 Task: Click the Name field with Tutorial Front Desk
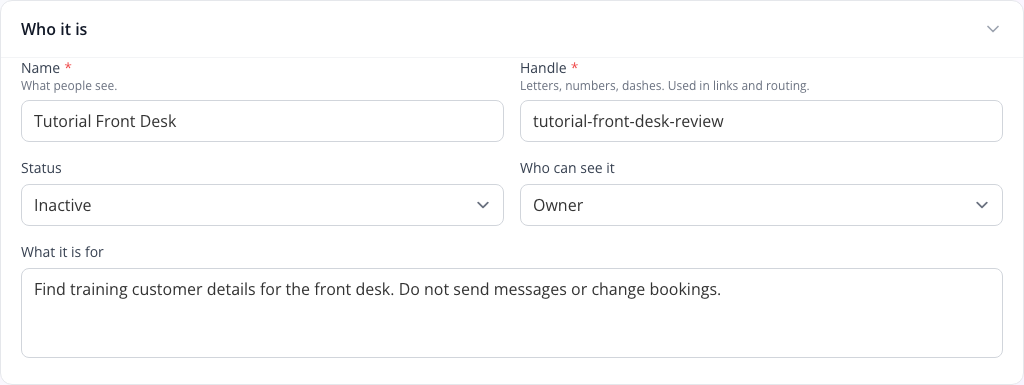pos(263,121)
